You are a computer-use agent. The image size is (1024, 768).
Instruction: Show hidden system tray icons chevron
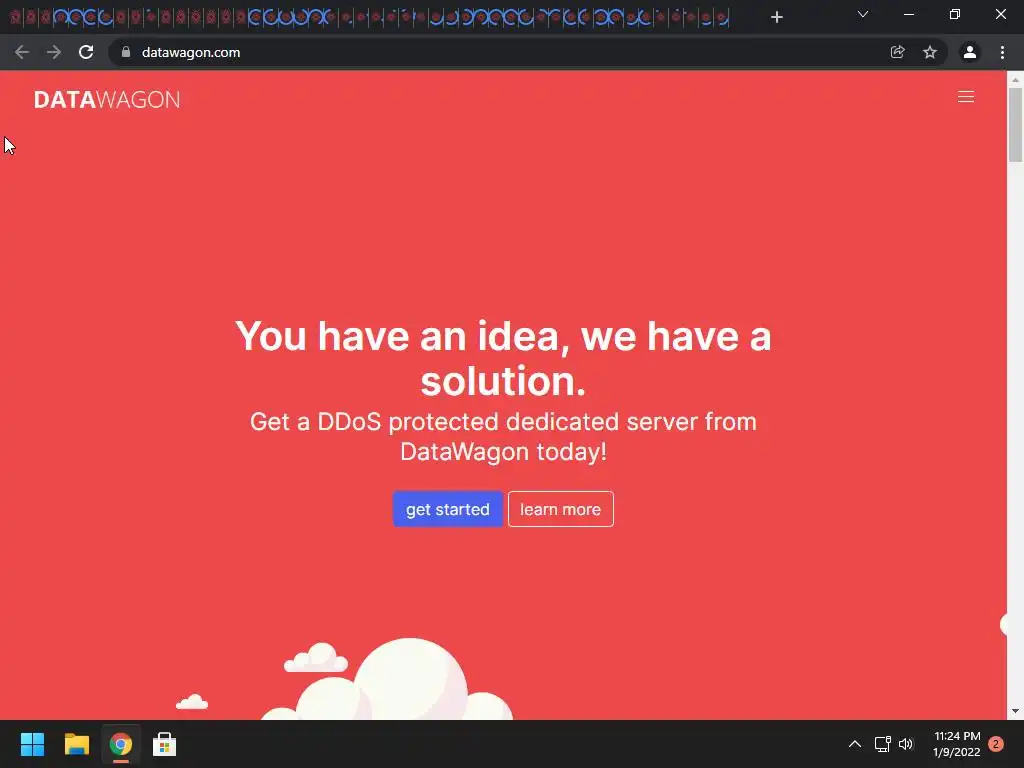(854, 744)
